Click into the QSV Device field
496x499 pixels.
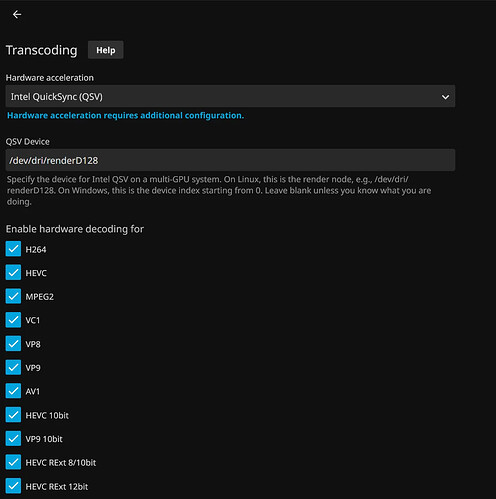coord(230,160)
